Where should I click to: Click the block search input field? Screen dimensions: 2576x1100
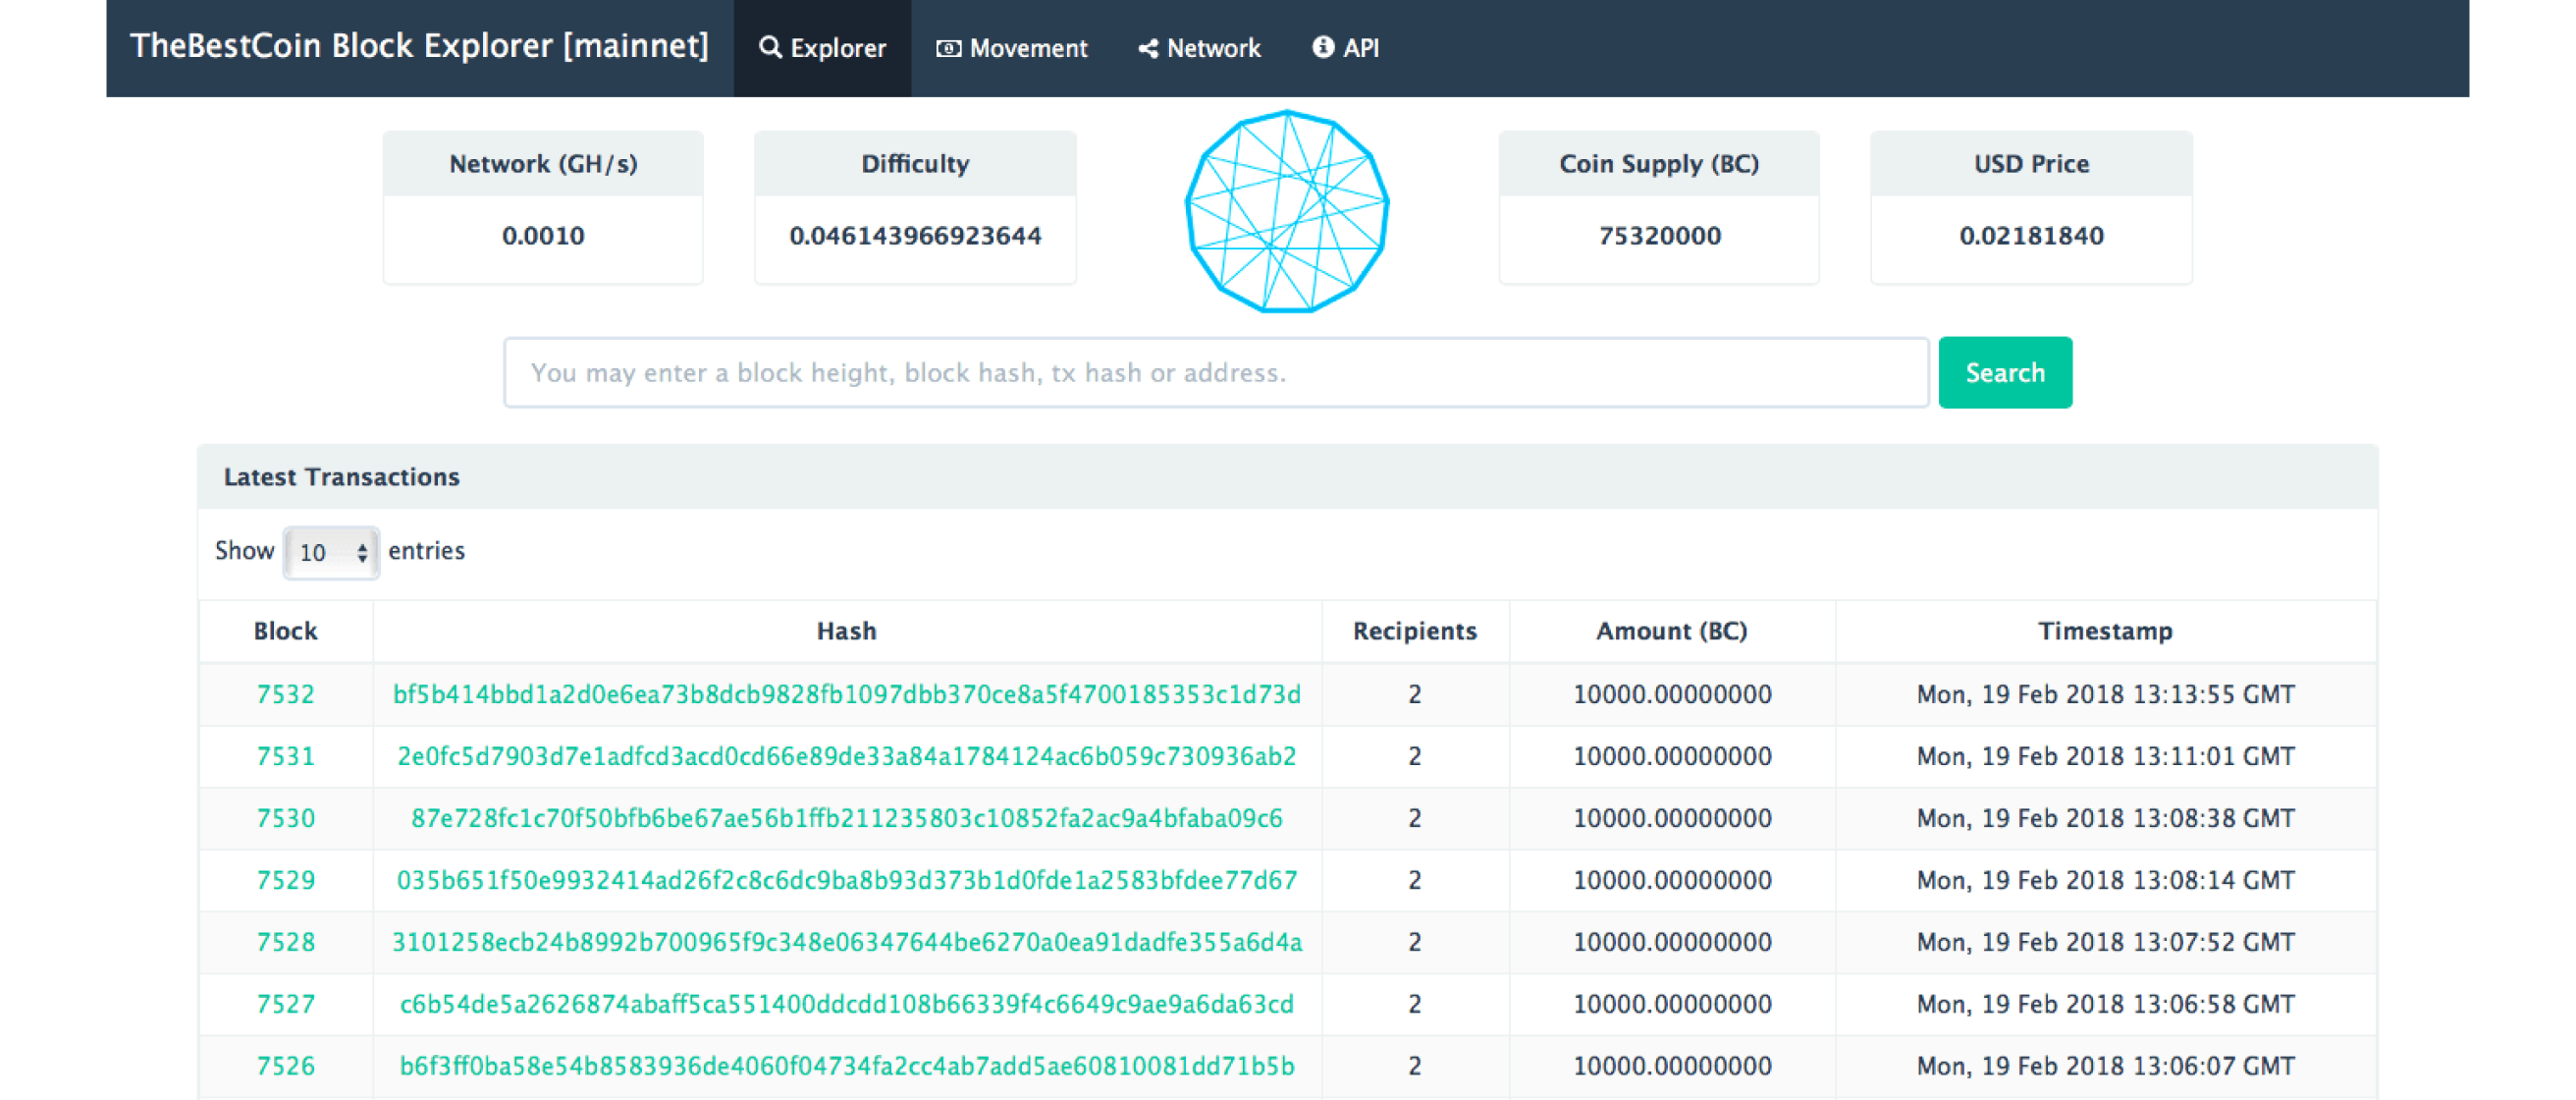point(1215,372)
